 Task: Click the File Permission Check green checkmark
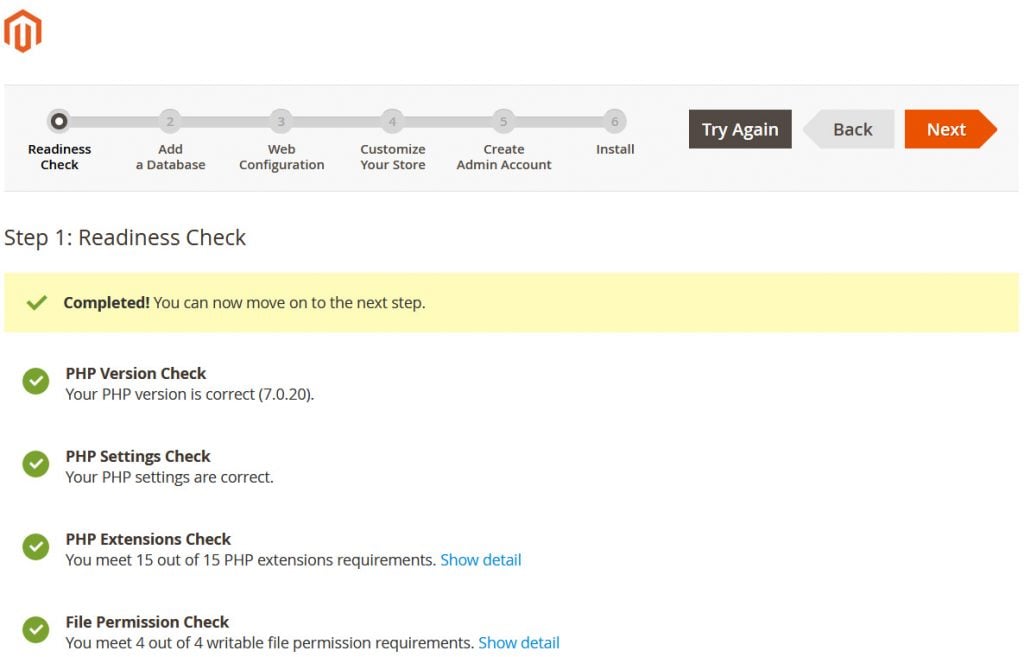[36, 630]
